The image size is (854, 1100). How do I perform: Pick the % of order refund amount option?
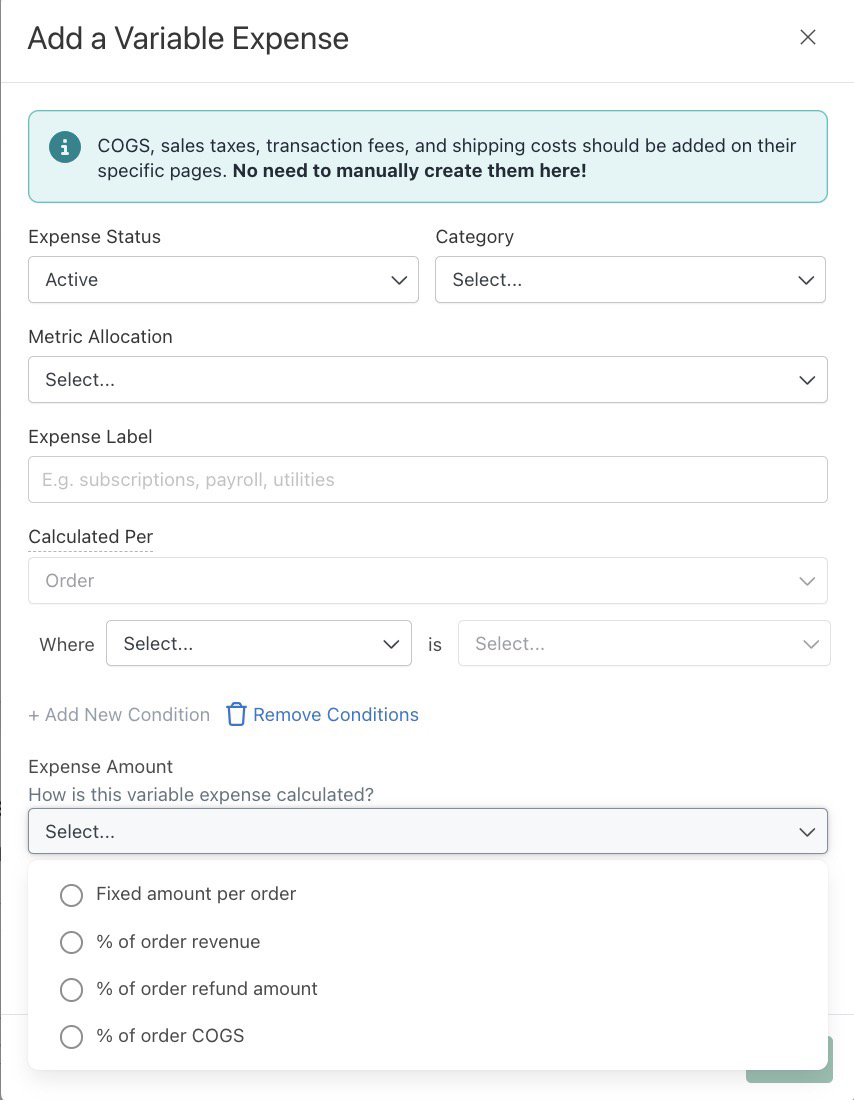[x=189, y=989]
